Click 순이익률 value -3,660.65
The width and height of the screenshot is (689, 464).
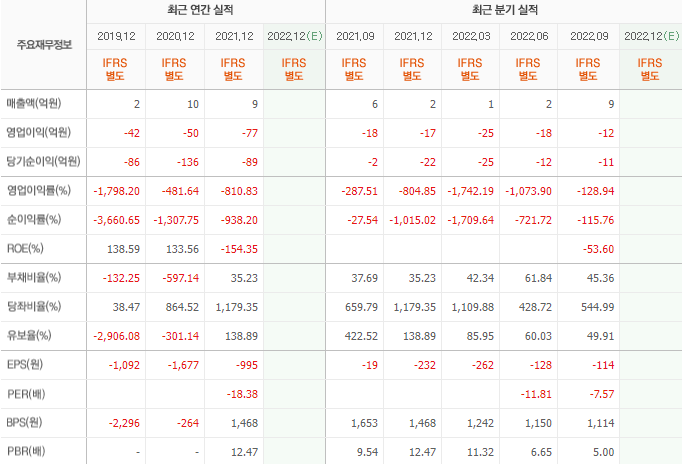(116, 221)
